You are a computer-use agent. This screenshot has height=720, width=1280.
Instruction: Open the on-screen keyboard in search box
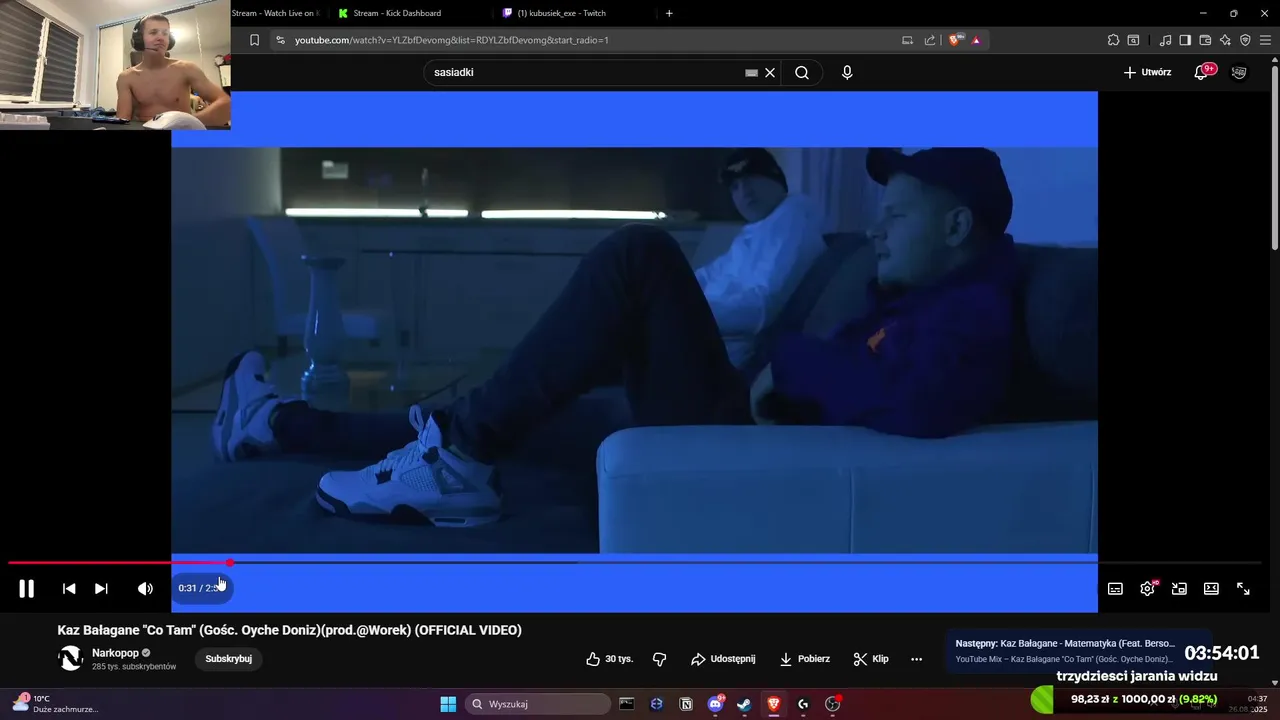(x=751, y=72)
